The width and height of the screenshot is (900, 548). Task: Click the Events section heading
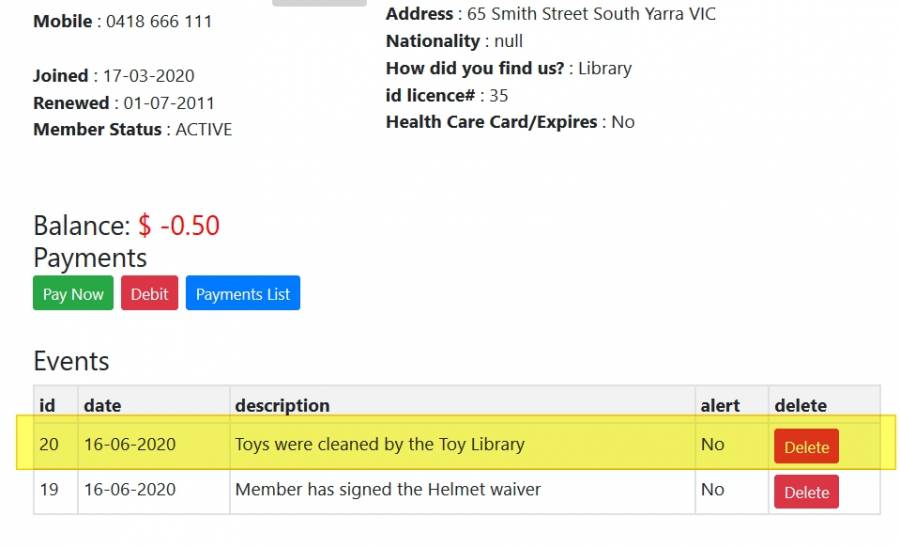[71, 361]
